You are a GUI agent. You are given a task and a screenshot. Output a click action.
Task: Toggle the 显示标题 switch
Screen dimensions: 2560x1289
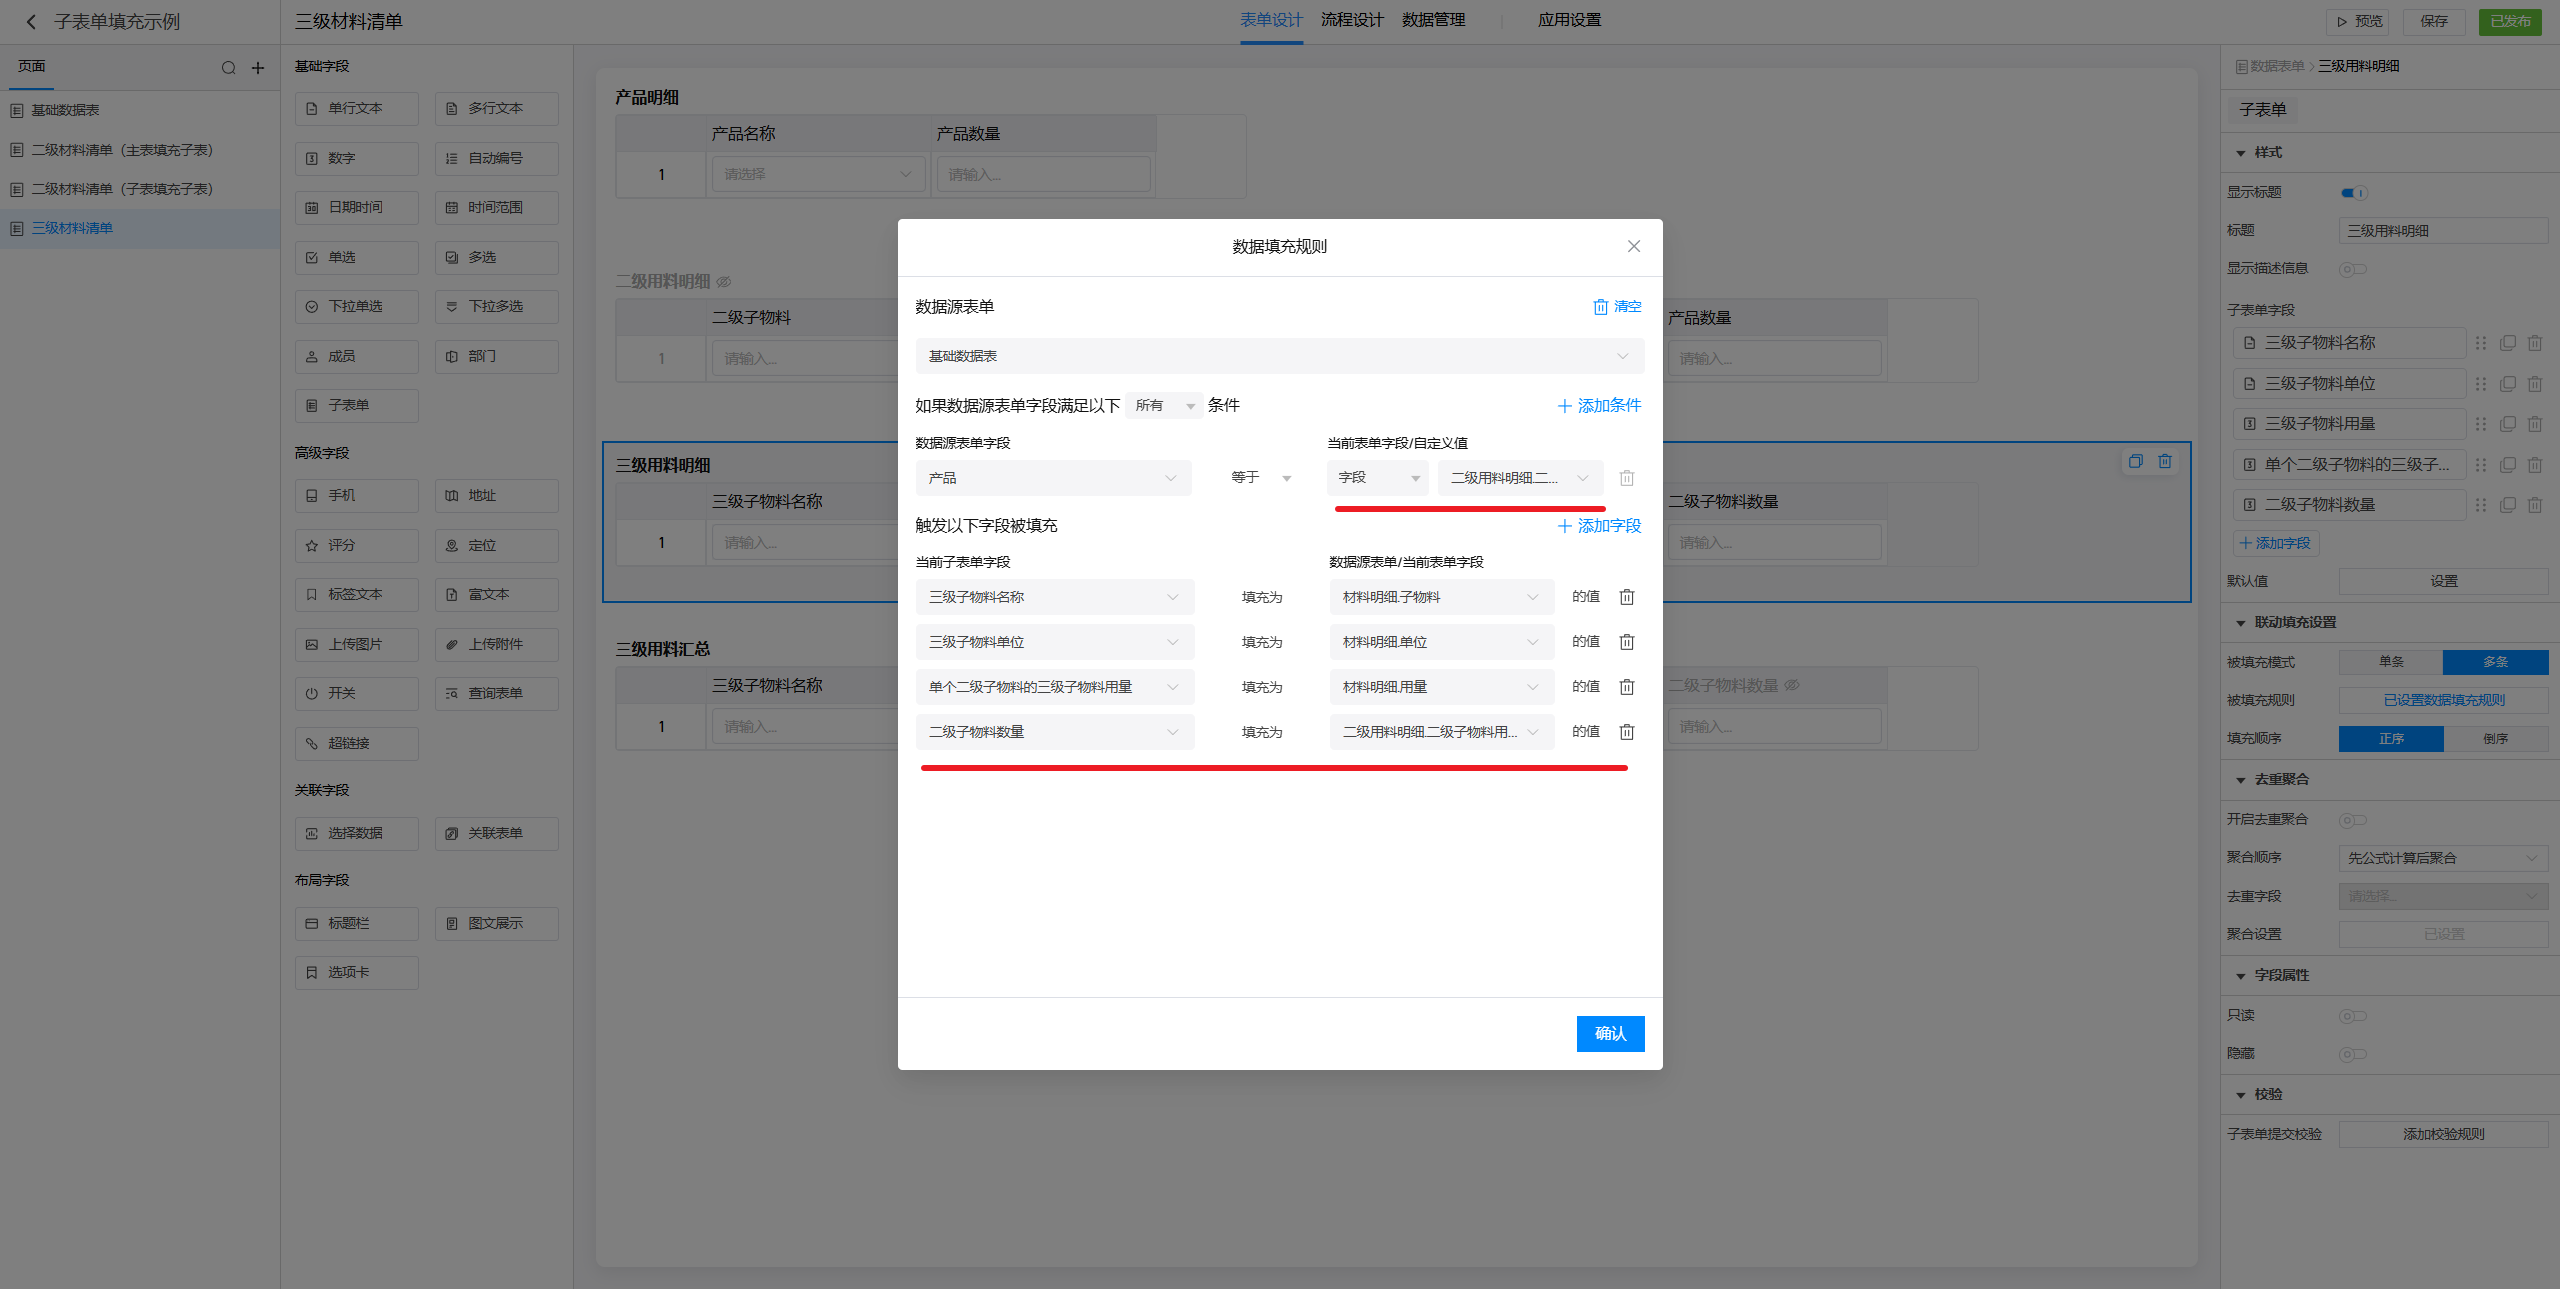point(2353,193)
